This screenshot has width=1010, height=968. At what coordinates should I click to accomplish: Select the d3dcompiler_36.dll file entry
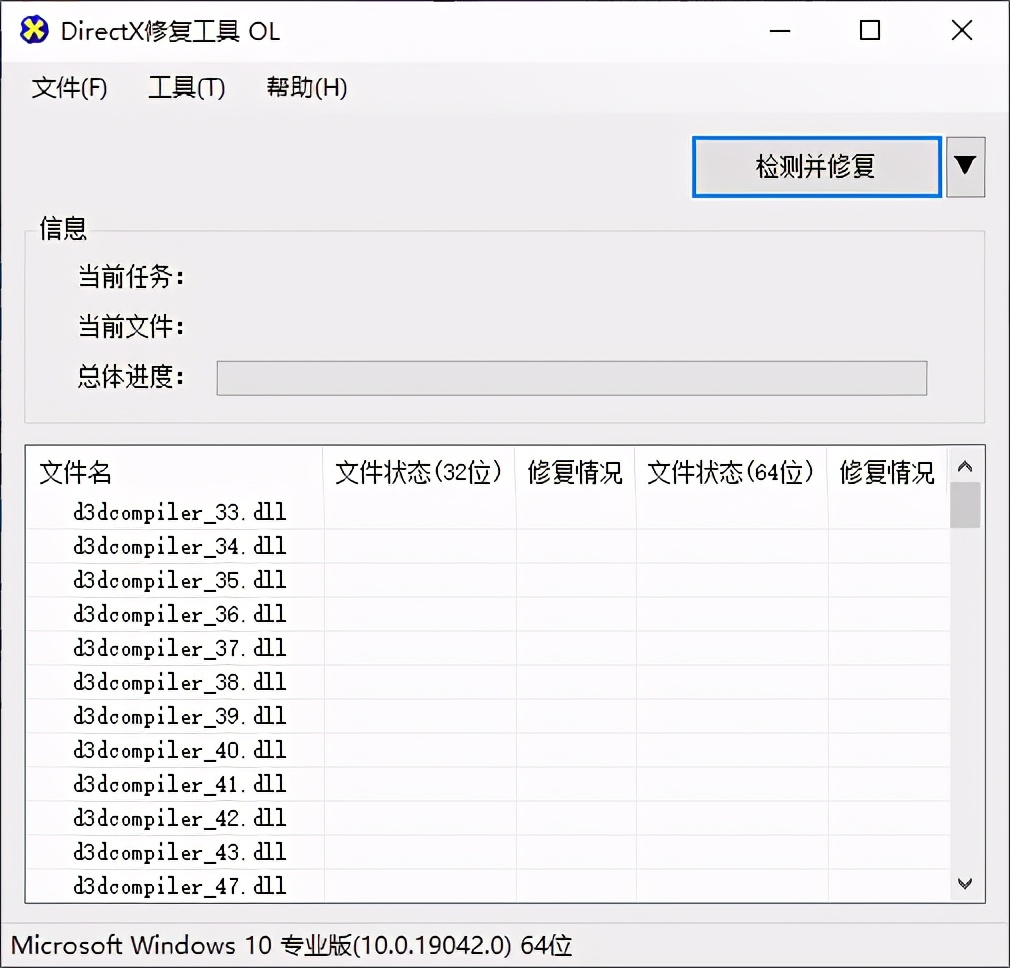(180, 614)
